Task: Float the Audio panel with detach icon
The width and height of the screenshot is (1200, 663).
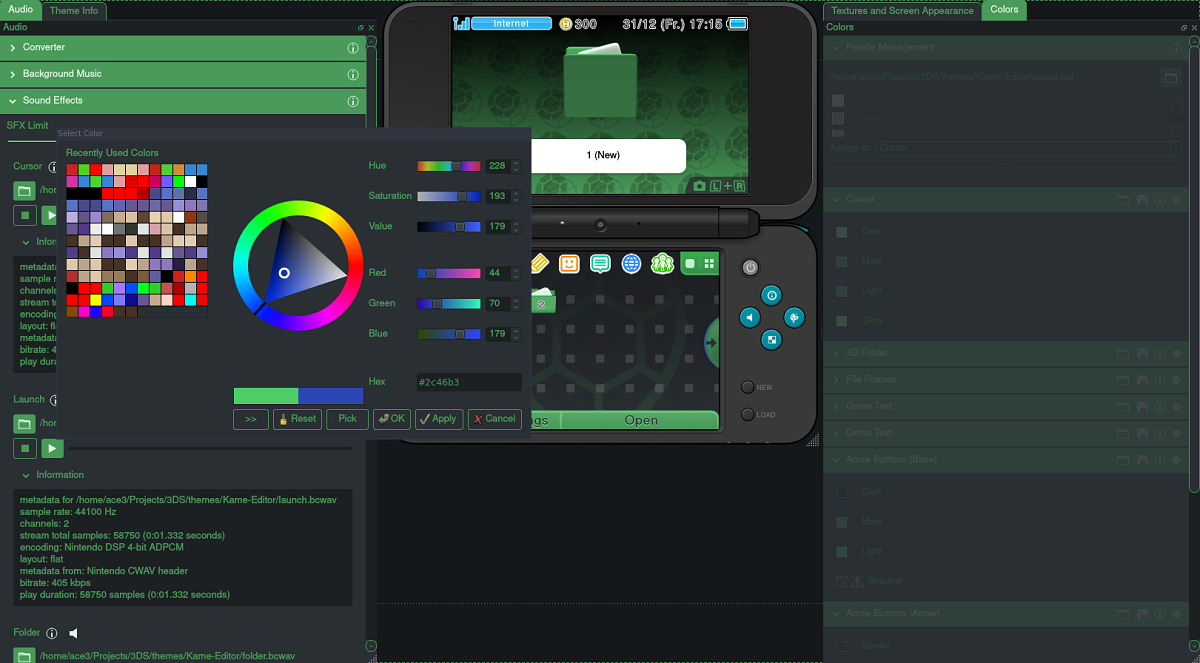Action: coord(361,28)
